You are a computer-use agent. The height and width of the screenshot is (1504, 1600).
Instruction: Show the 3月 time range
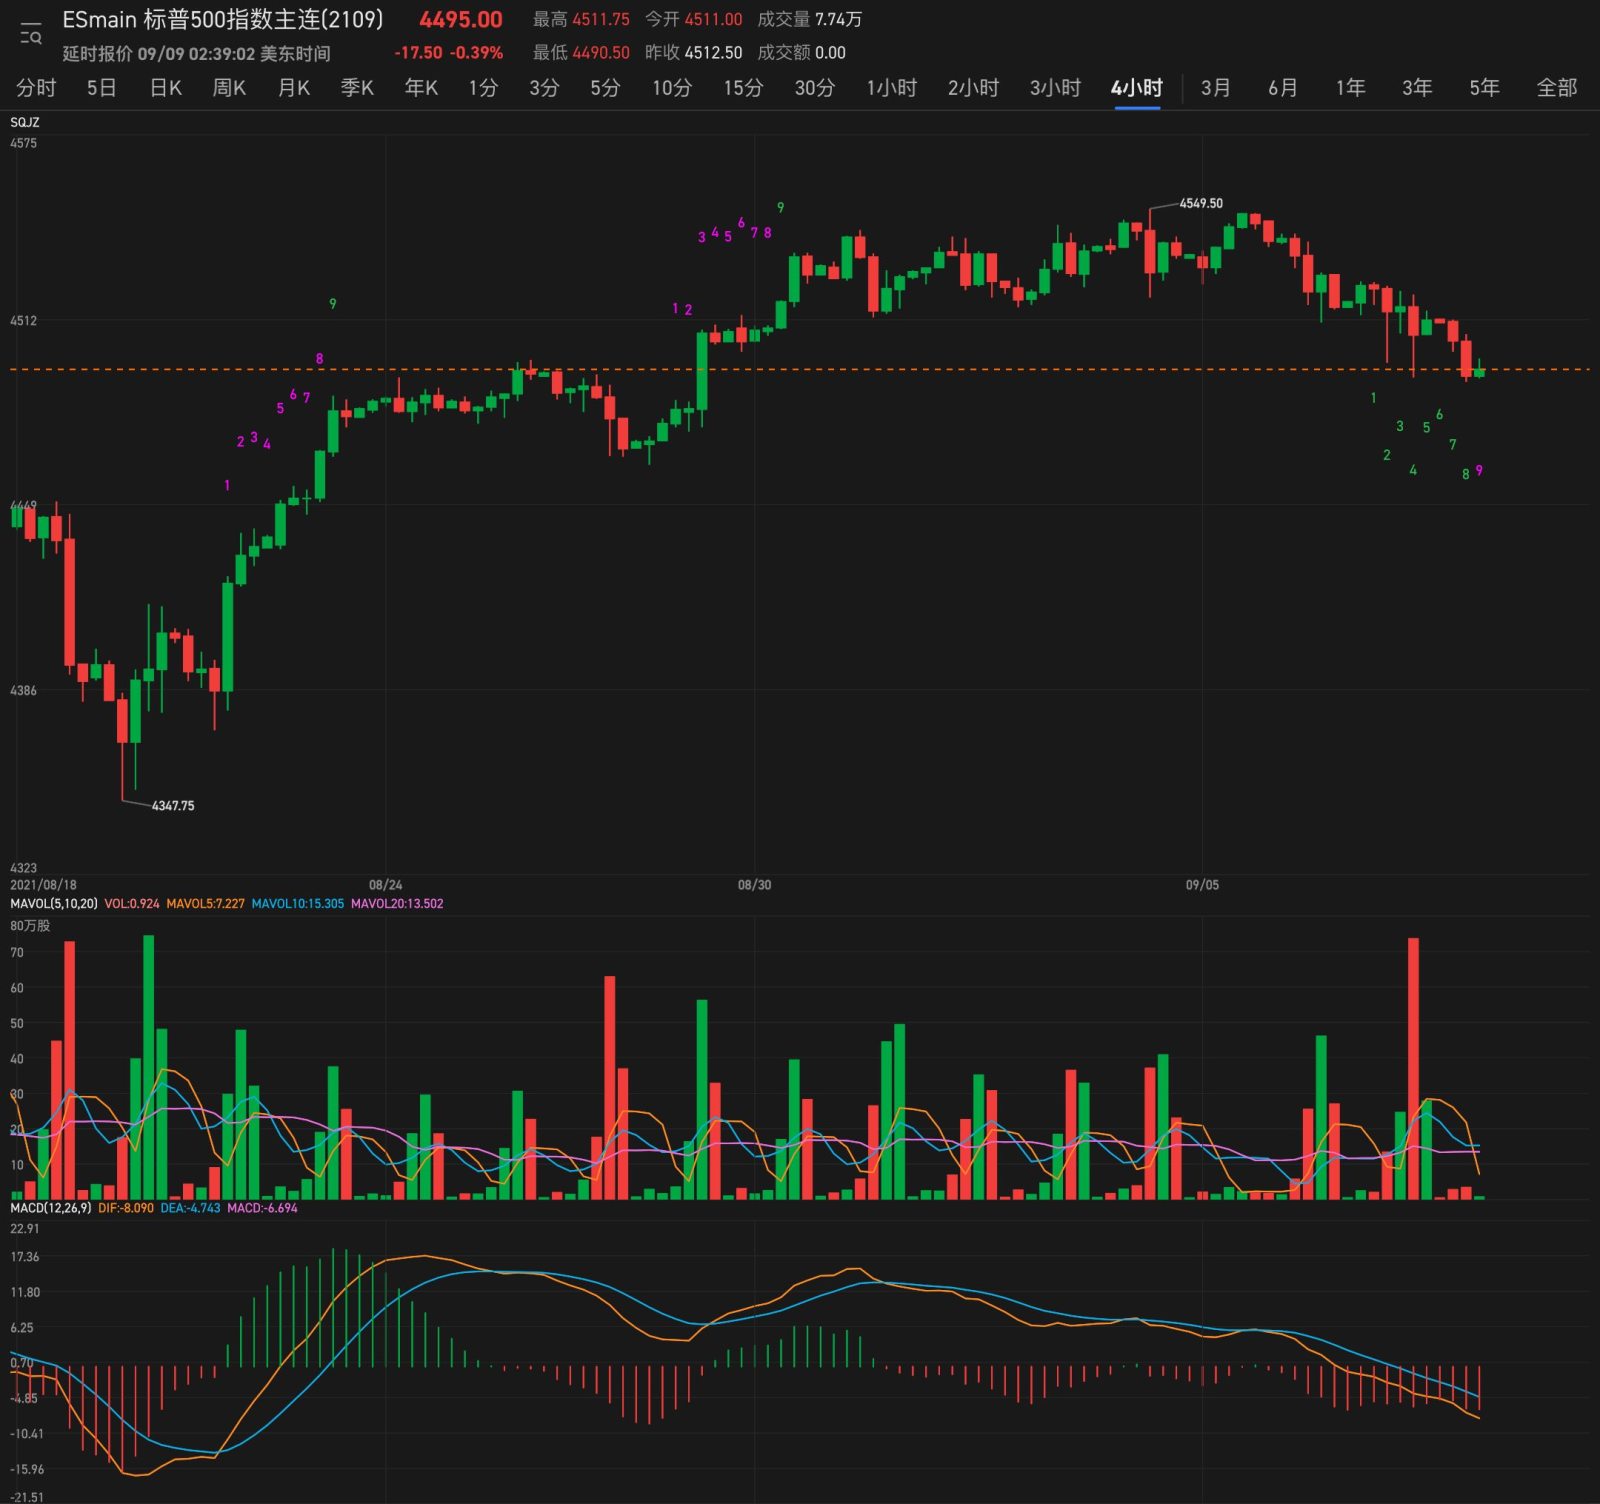pyautogui.click(x=1216, y=88)
